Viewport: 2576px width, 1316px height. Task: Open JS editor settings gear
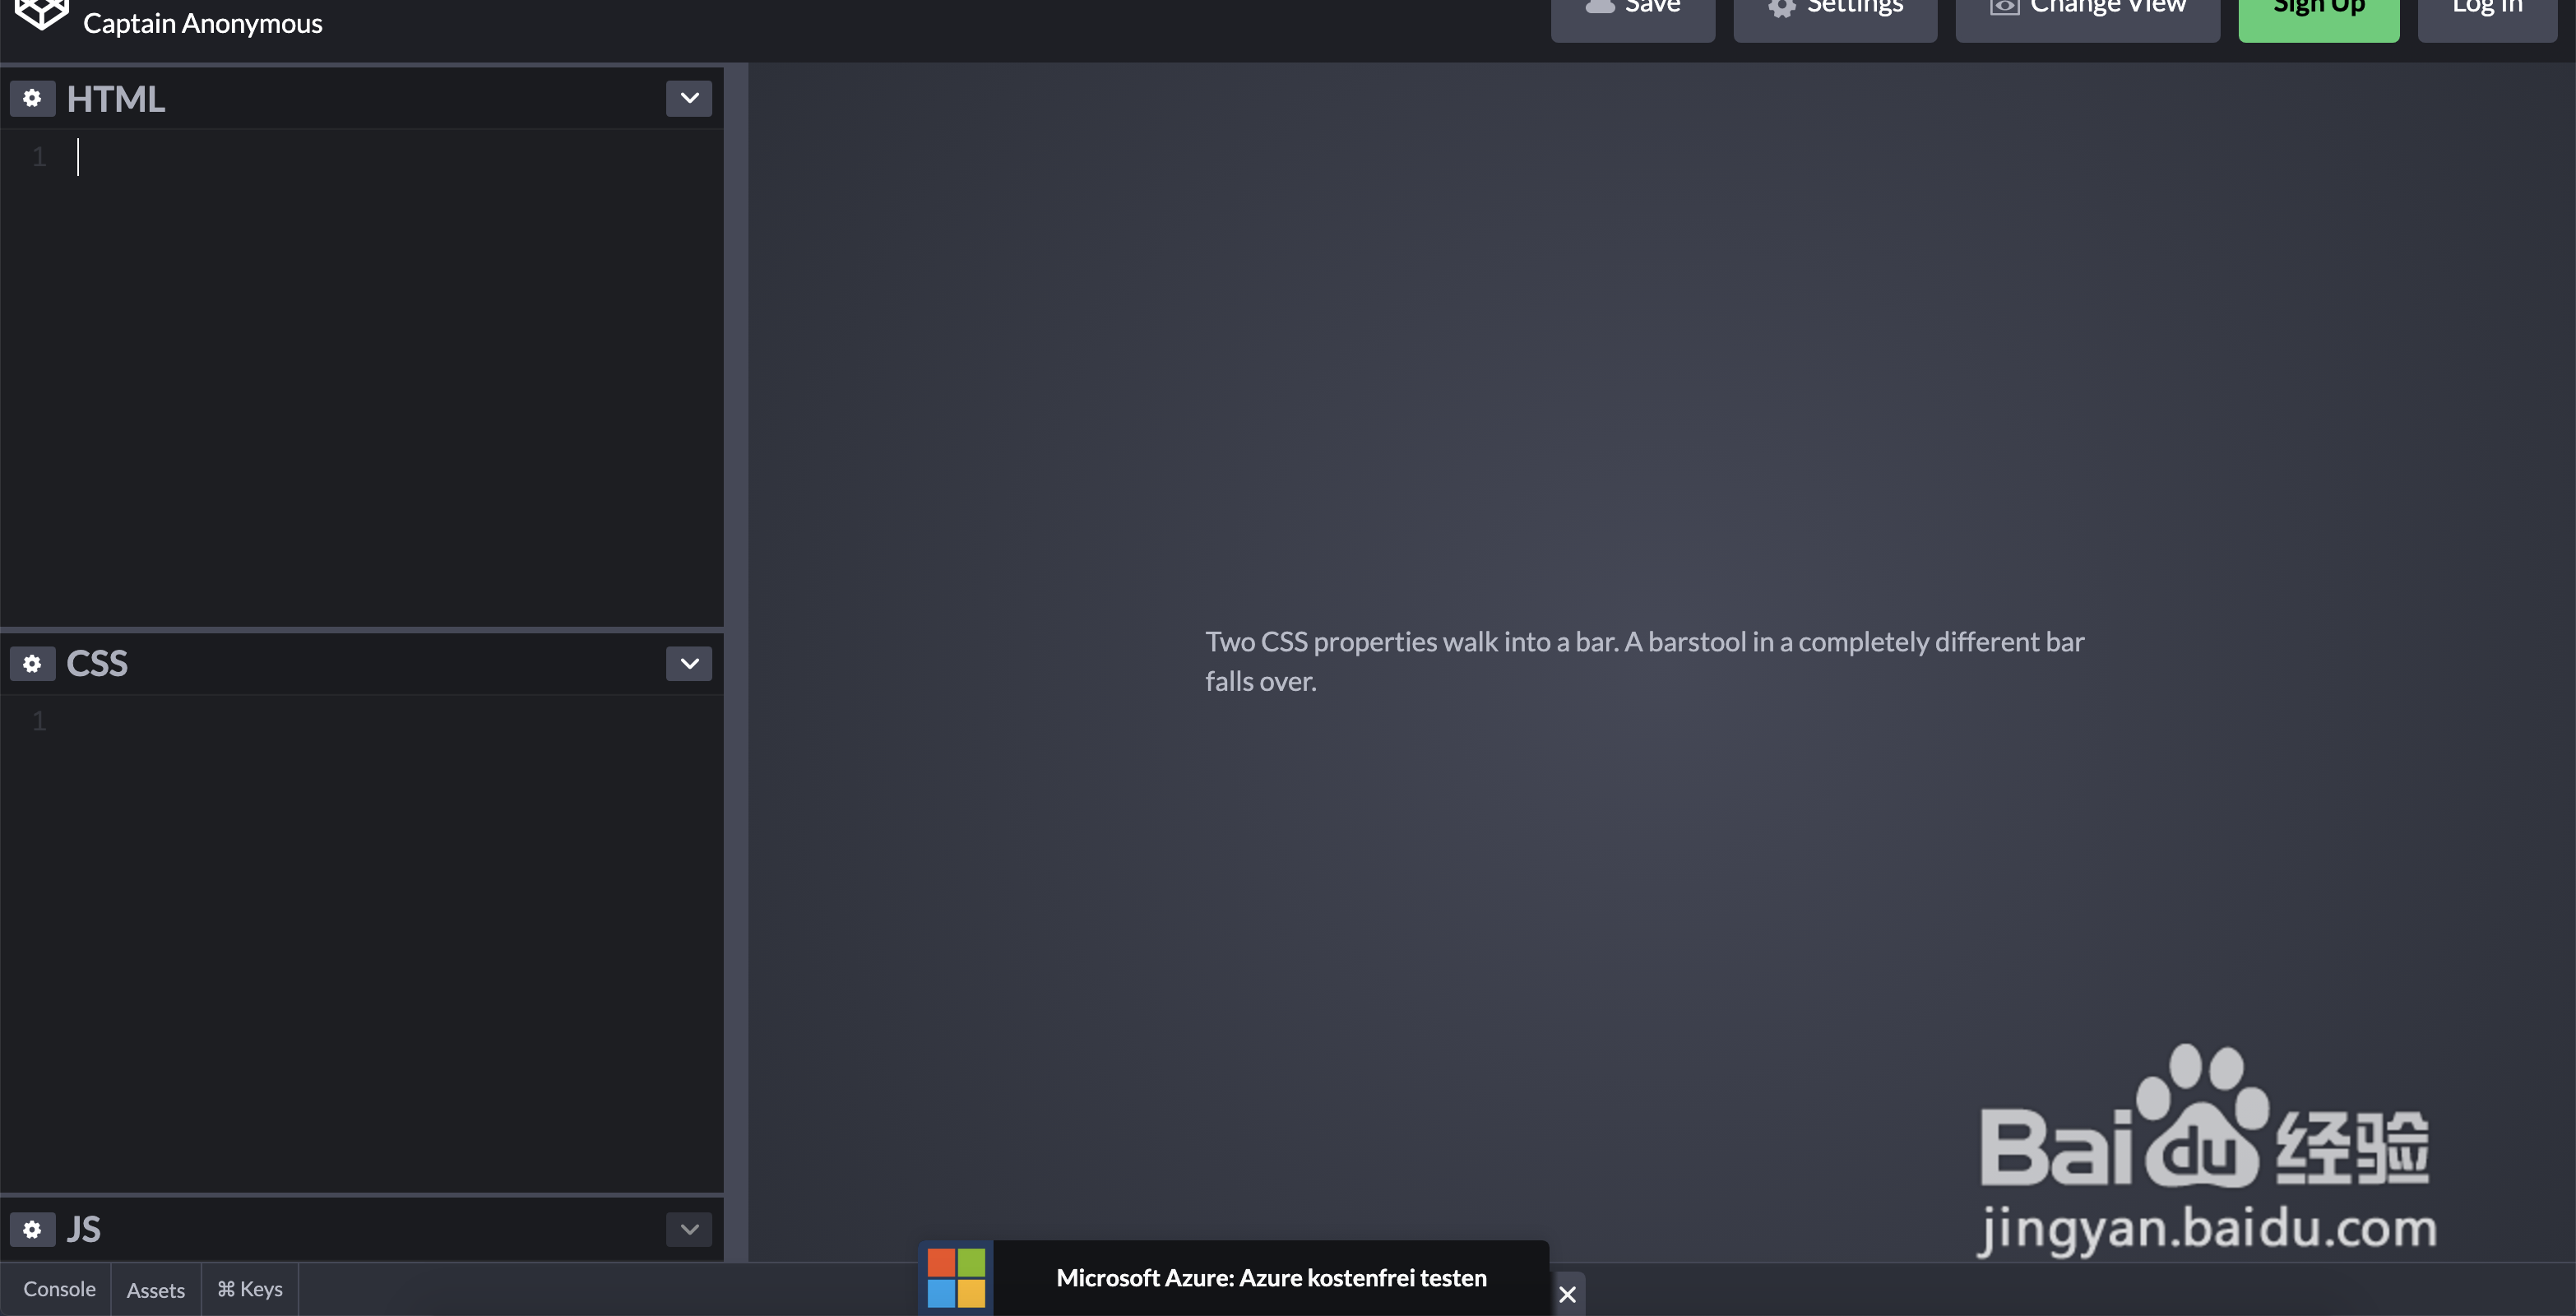[x=32, y=1229]
